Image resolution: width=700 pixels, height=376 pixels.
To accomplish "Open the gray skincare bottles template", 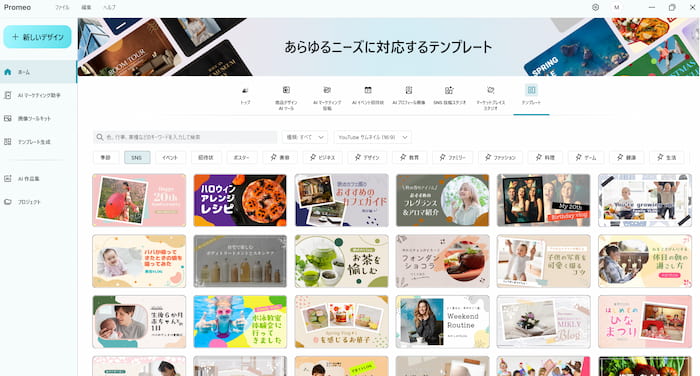I will pyautogui.click(x=240, y=261).
